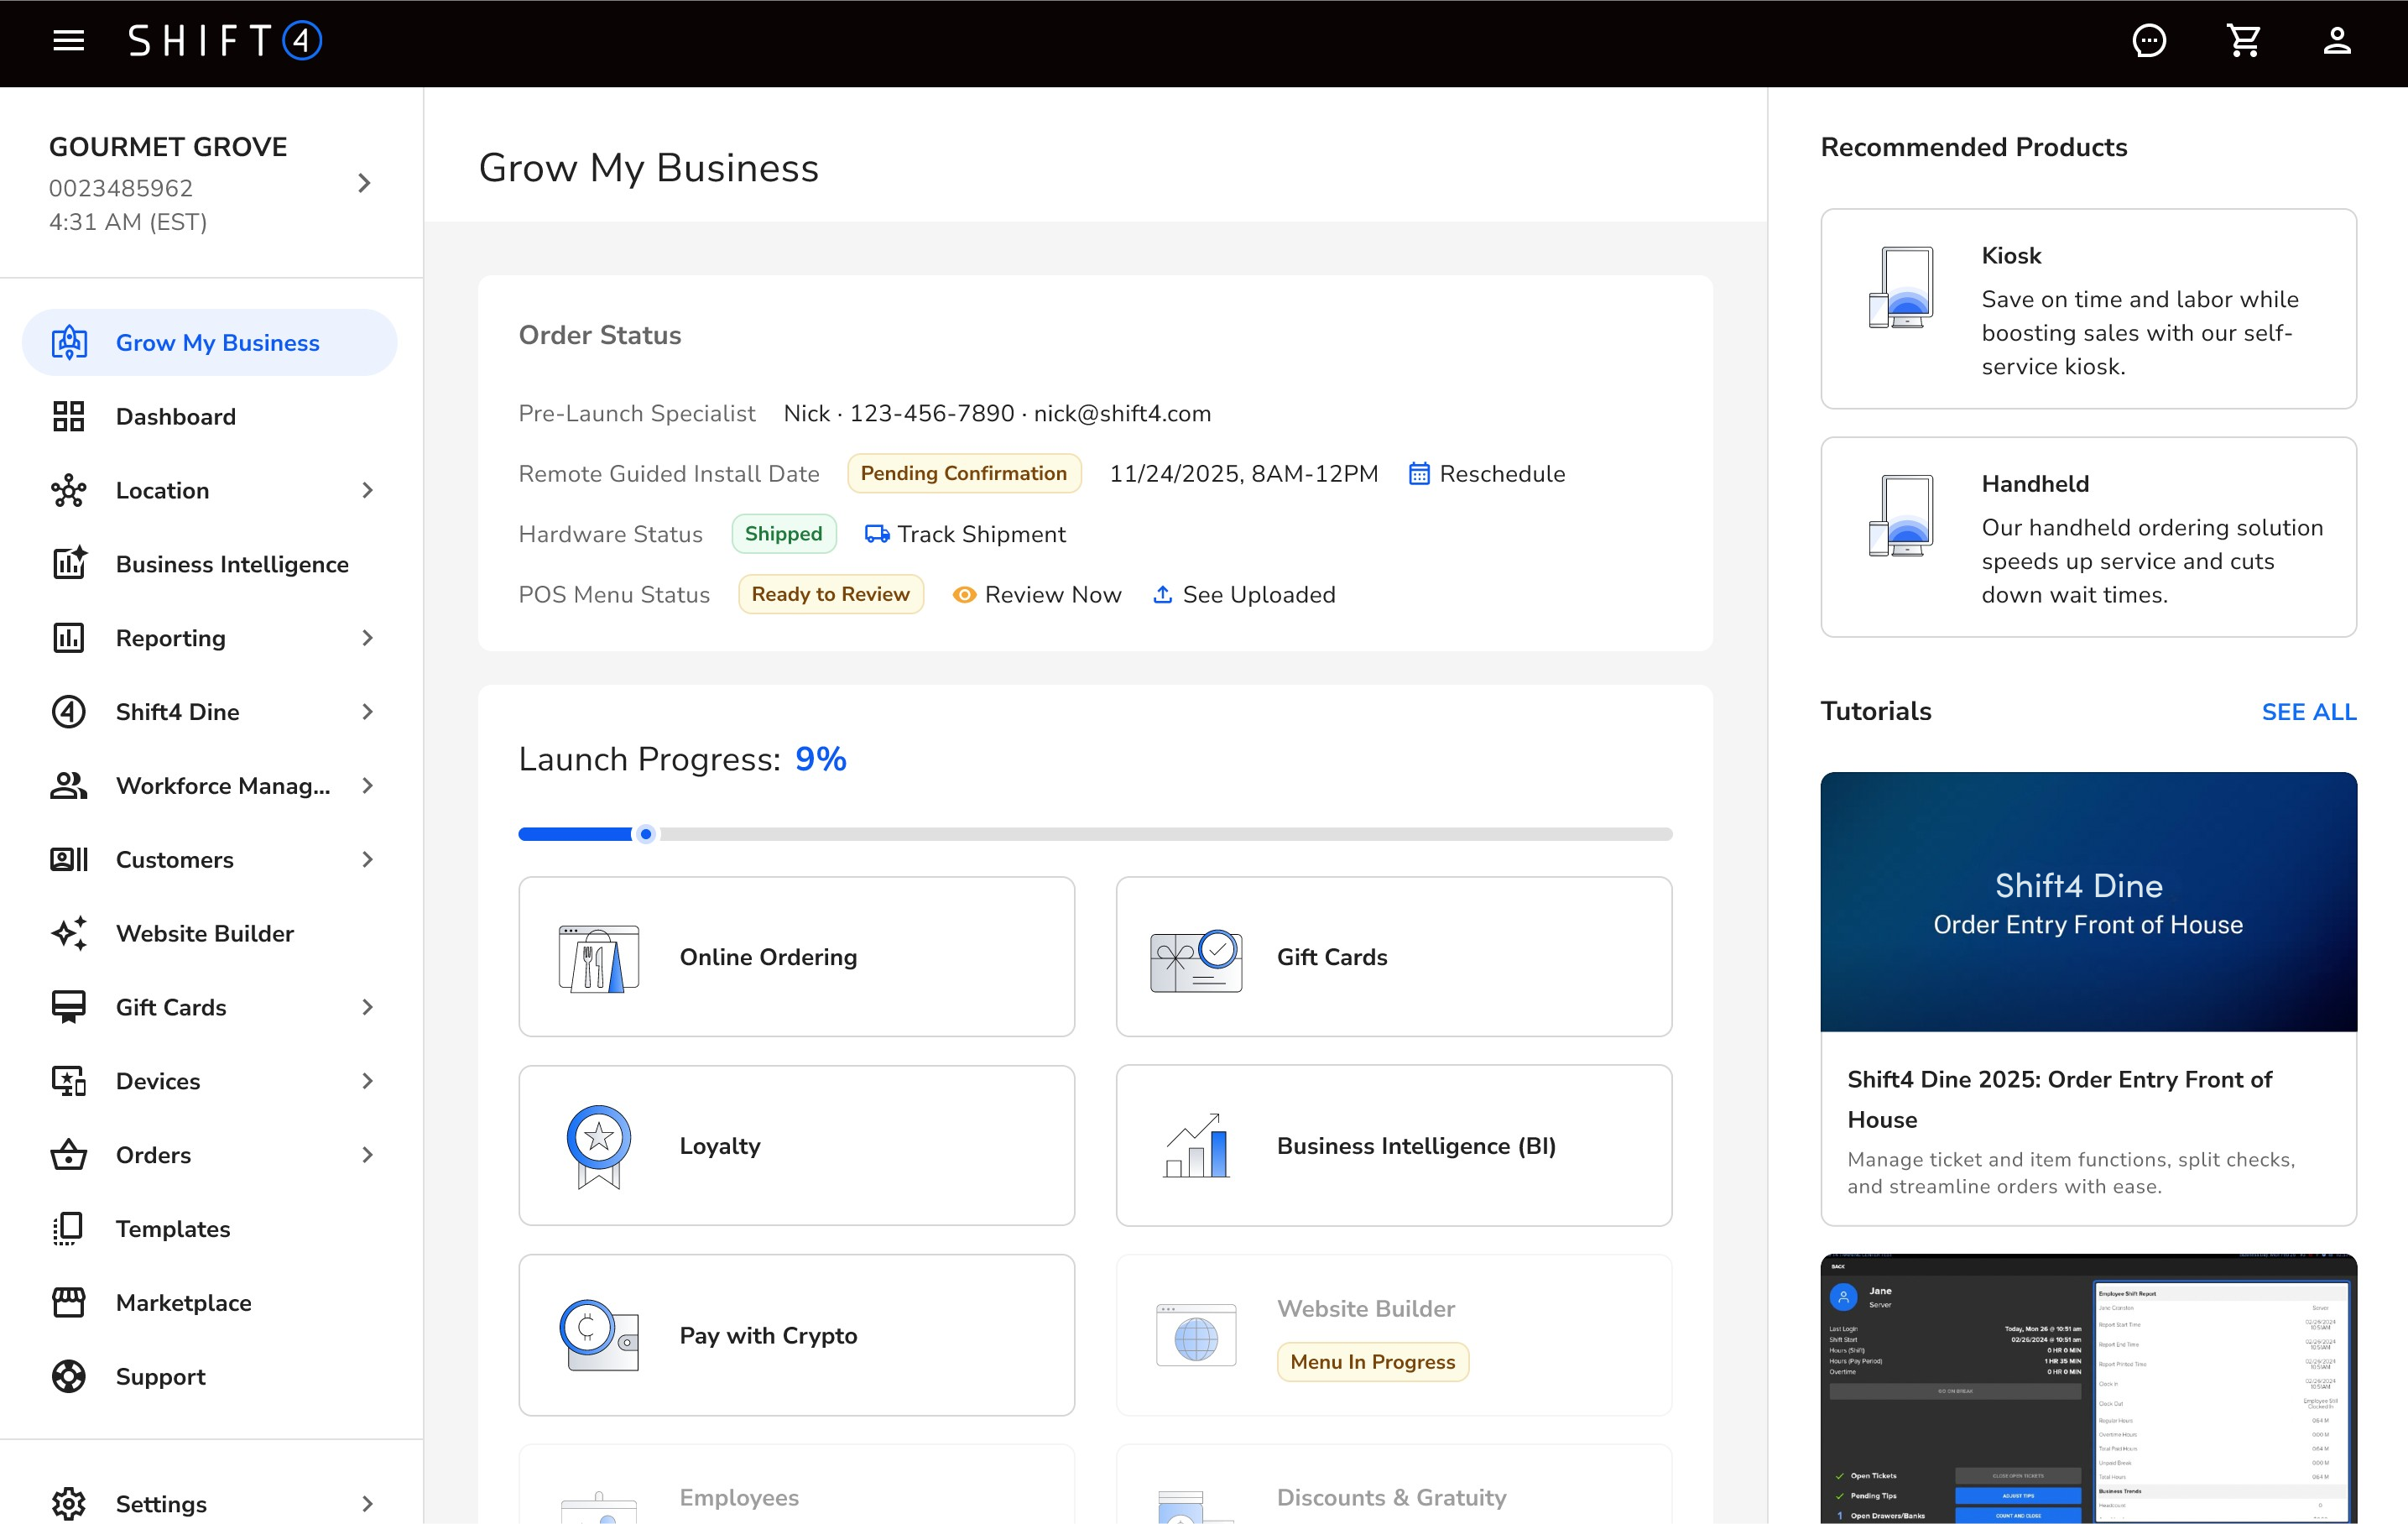Click the Location network icon in sidebar
The width and height of the screenshot is (2408, 1524).
pos(69,490)
